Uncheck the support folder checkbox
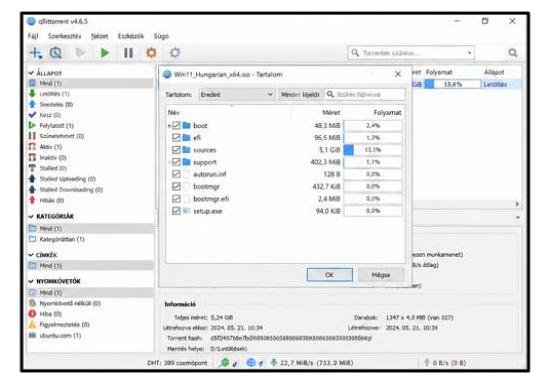550x384 pixels. (x=176, y=162)
